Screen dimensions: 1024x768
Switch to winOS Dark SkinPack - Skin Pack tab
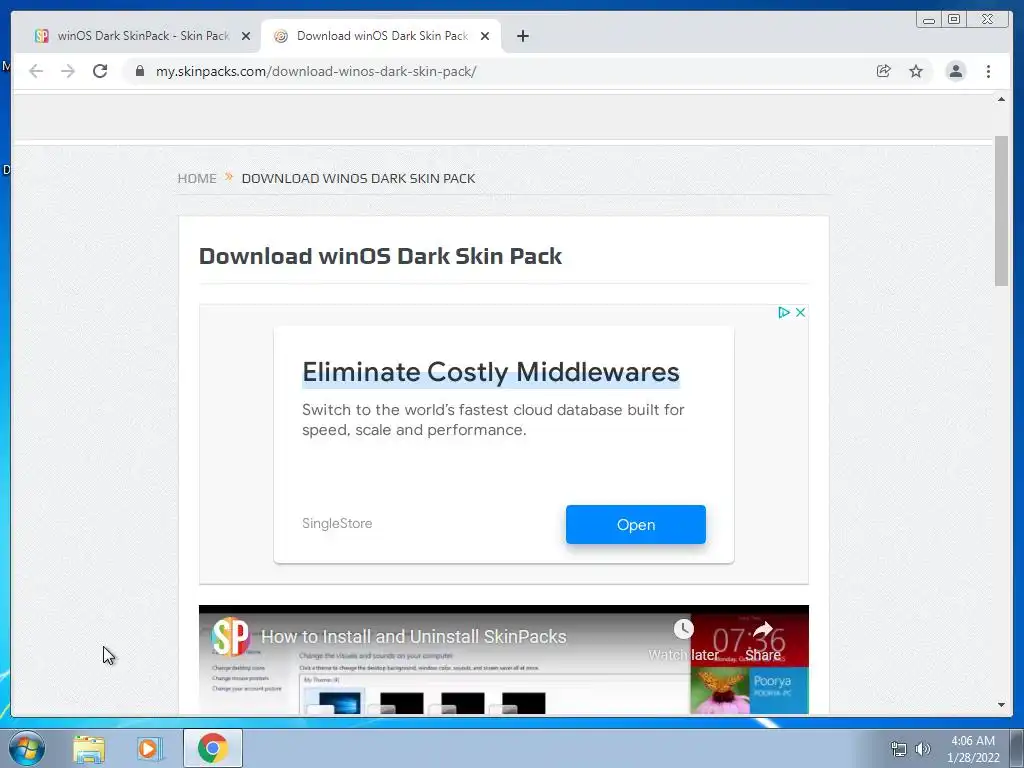pyautogui.click(x=142, y=36)
